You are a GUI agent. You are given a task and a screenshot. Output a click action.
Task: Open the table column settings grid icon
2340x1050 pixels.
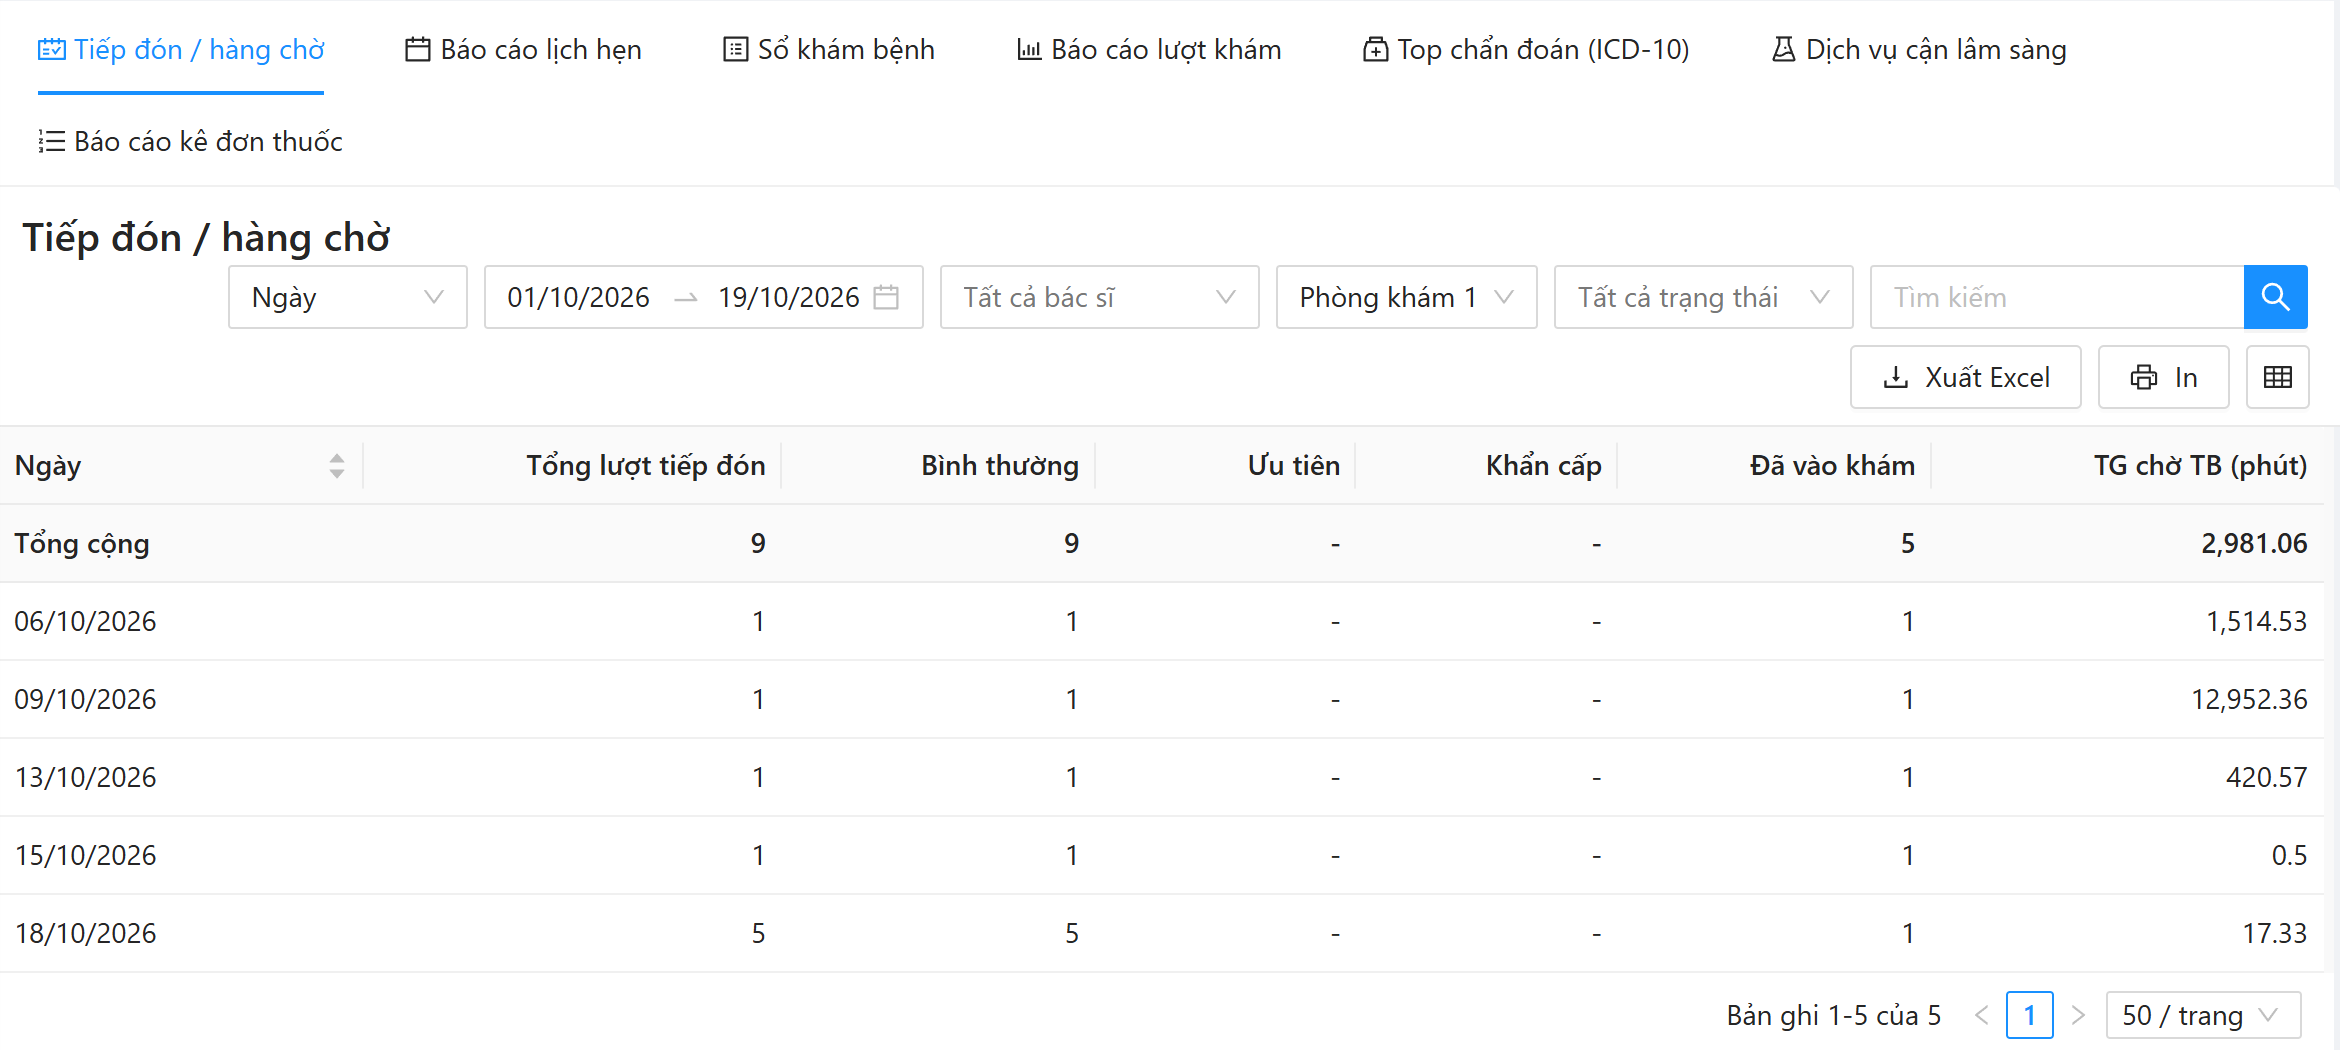[2277, 377]
